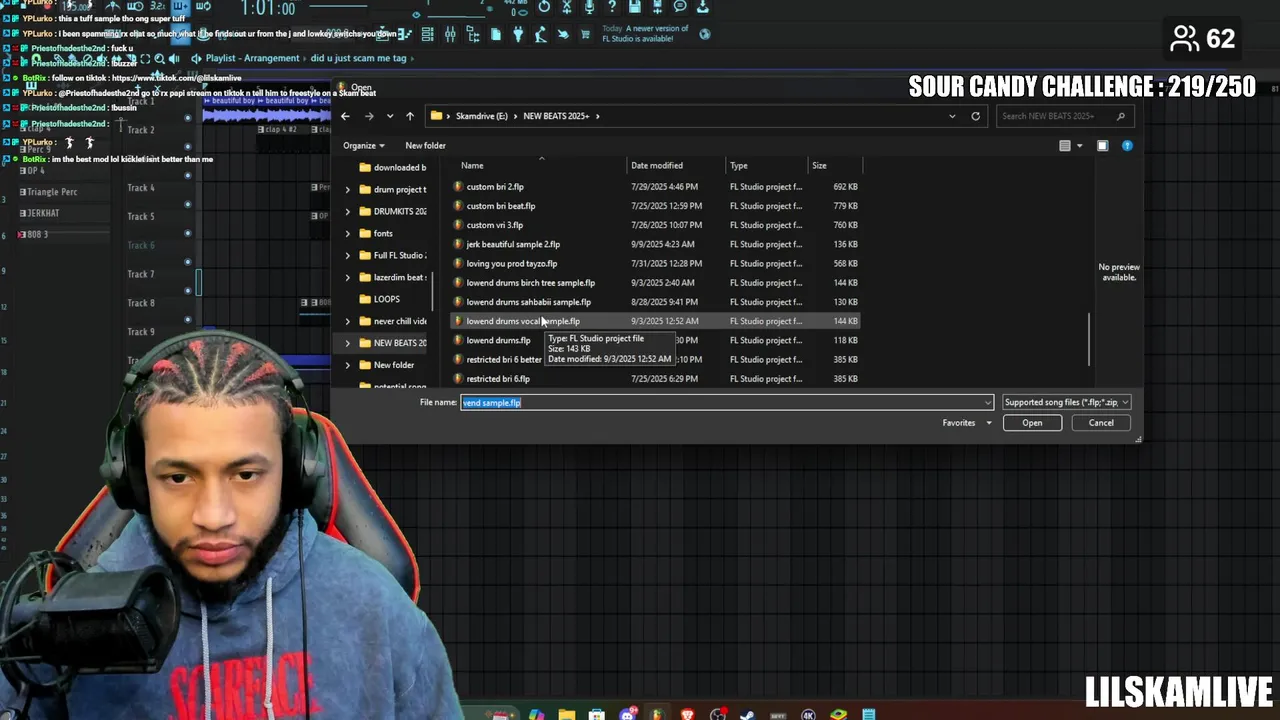The image size is (1280, 720).
Task: Open the recent locations chevron in dialog
Action: coord(390,116)
